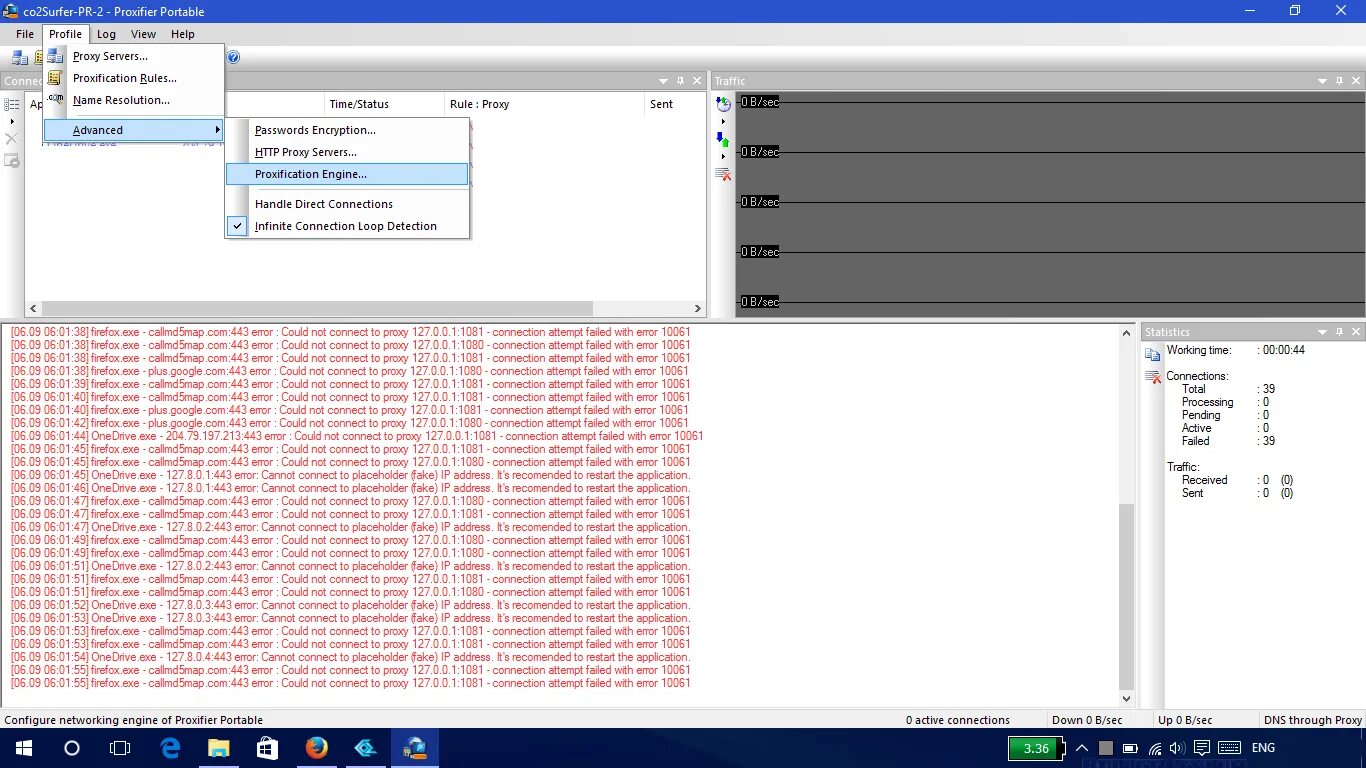The height and width of the screenshot is (768, 1366).
Task: Close the Traffic panel
Action: pyautogui.click(x=1357, y=81)
